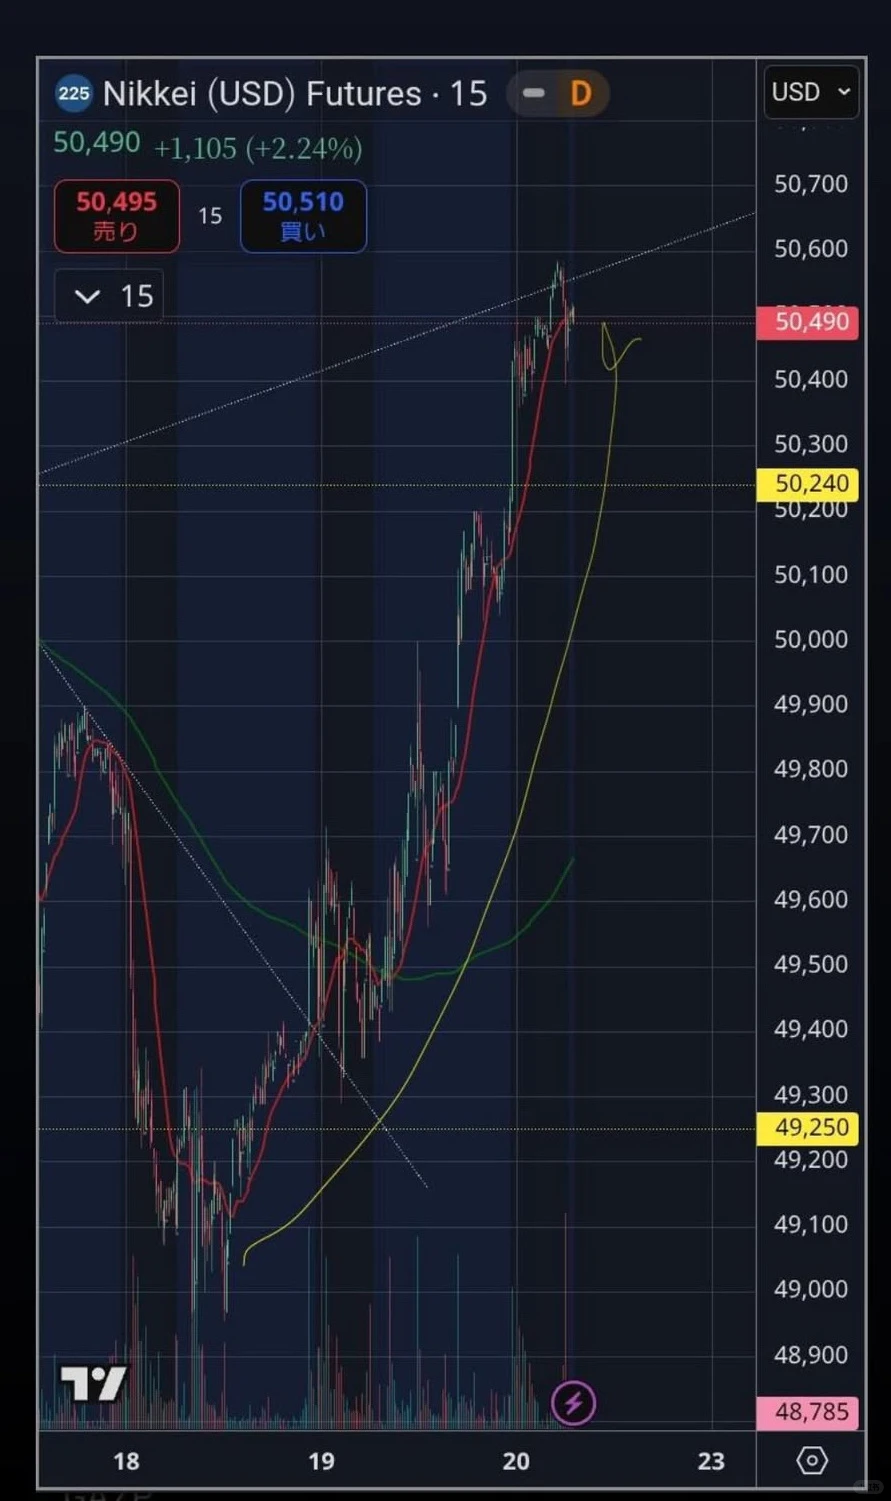Click the gray dash market status pill
The image size is (891, 1501).
[534, 94]
